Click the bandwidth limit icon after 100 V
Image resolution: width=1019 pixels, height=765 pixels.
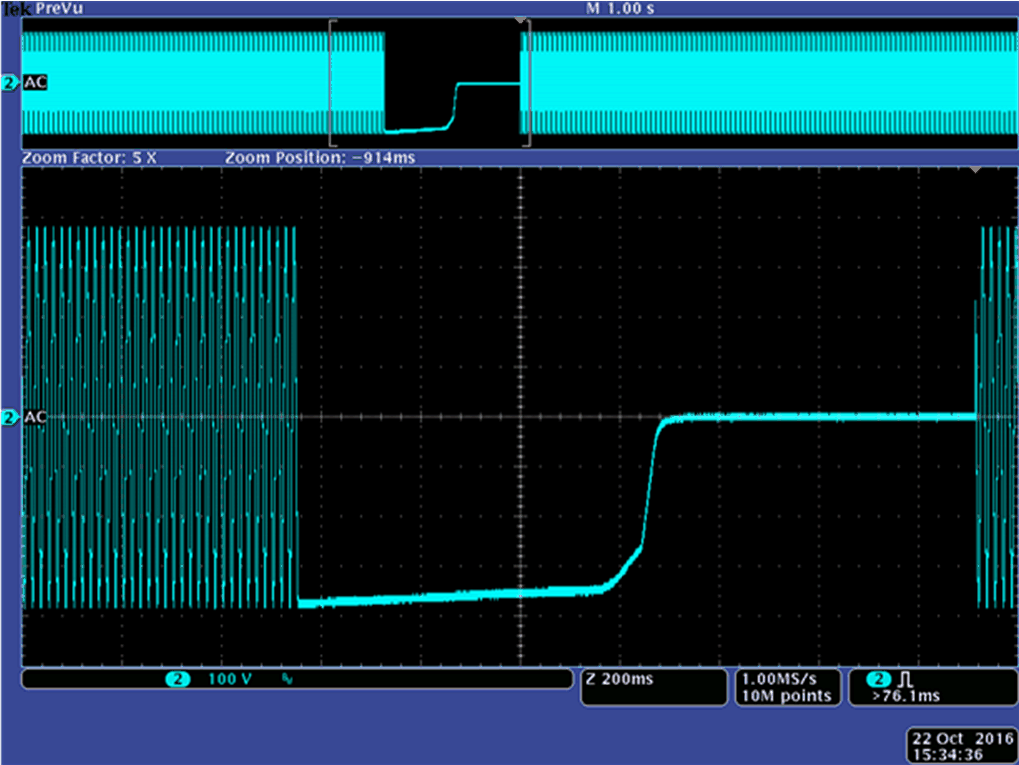coord(287,680)
